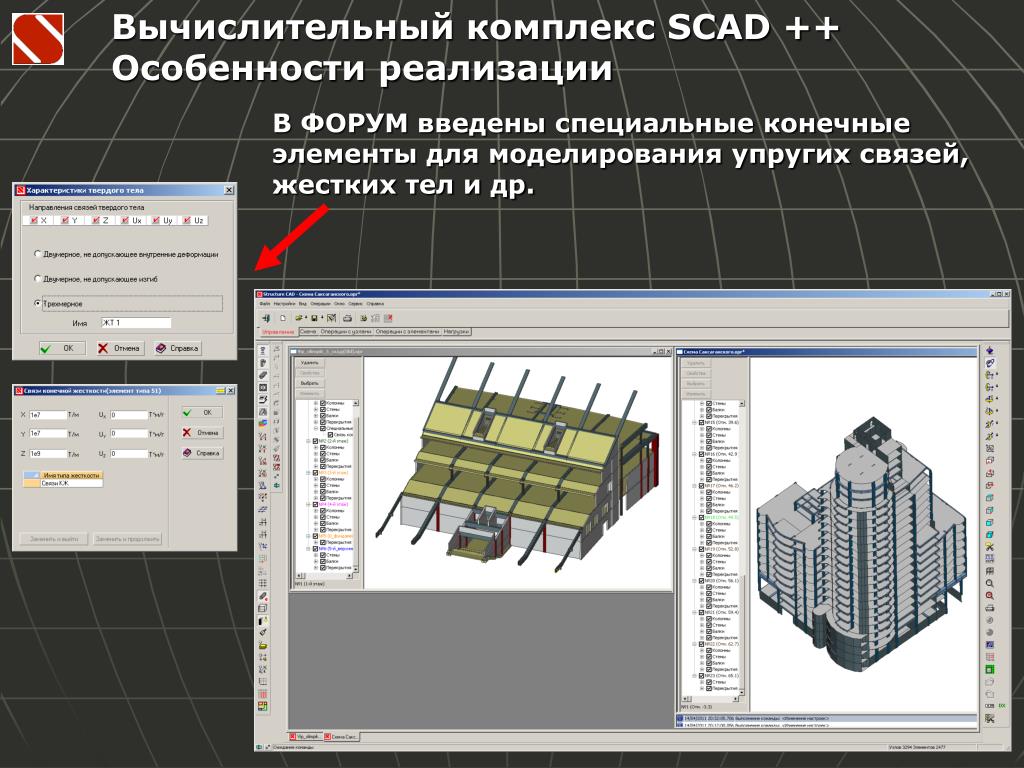The image size is (1024, 768).
Task: Click the Ux stiffness input field
Action: [129, 415]
